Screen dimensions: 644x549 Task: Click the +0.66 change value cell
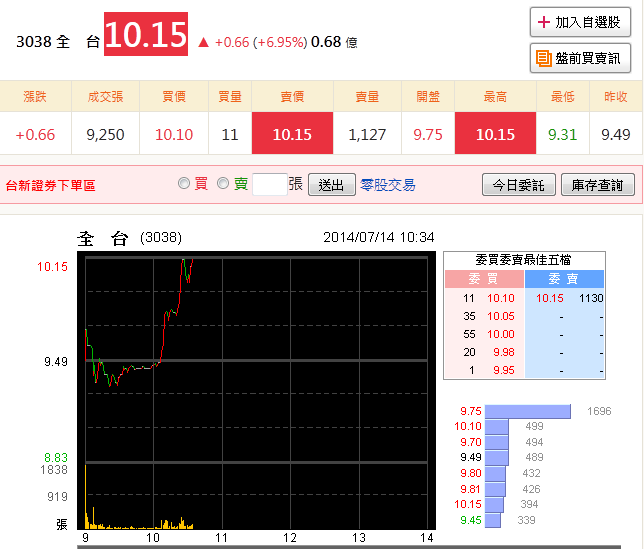pyautogui.click(x=35, y=134)
